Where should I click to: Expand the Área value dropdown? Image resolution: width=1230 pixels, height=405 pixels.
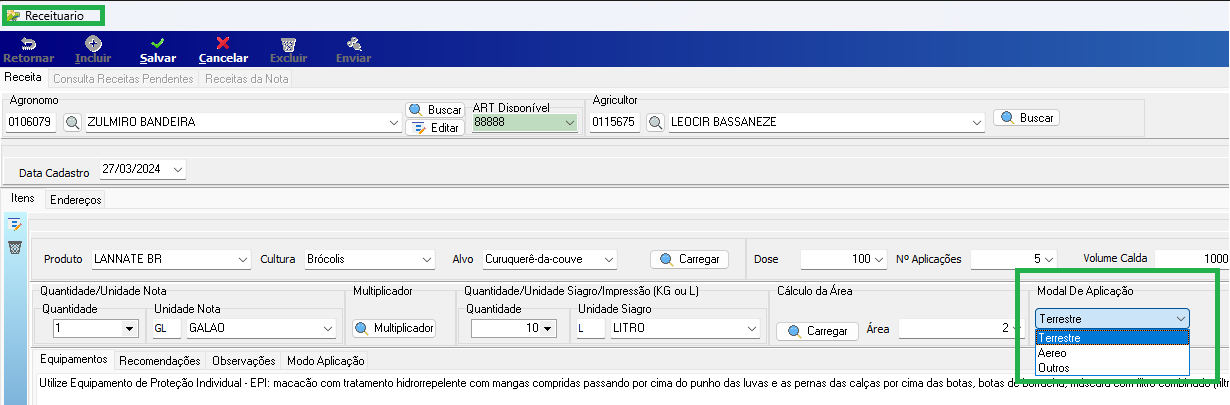click(1015, 328)
